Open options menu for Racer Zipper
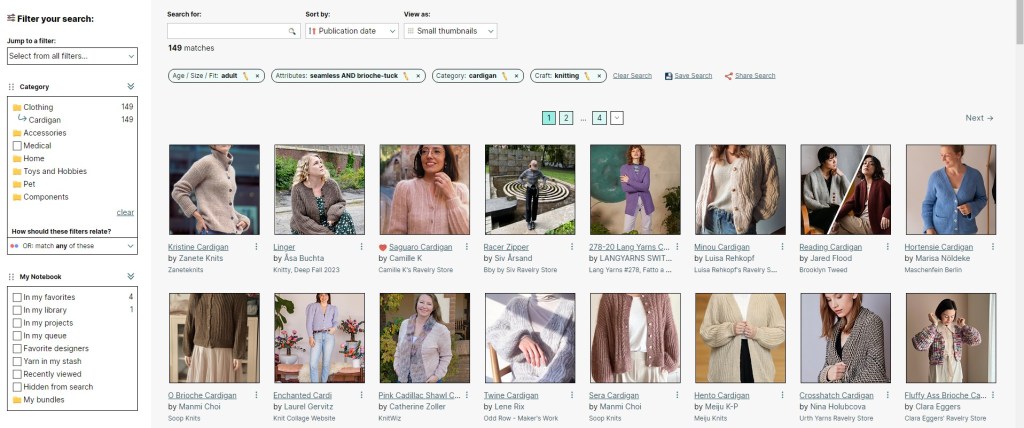 pos(571,247)
